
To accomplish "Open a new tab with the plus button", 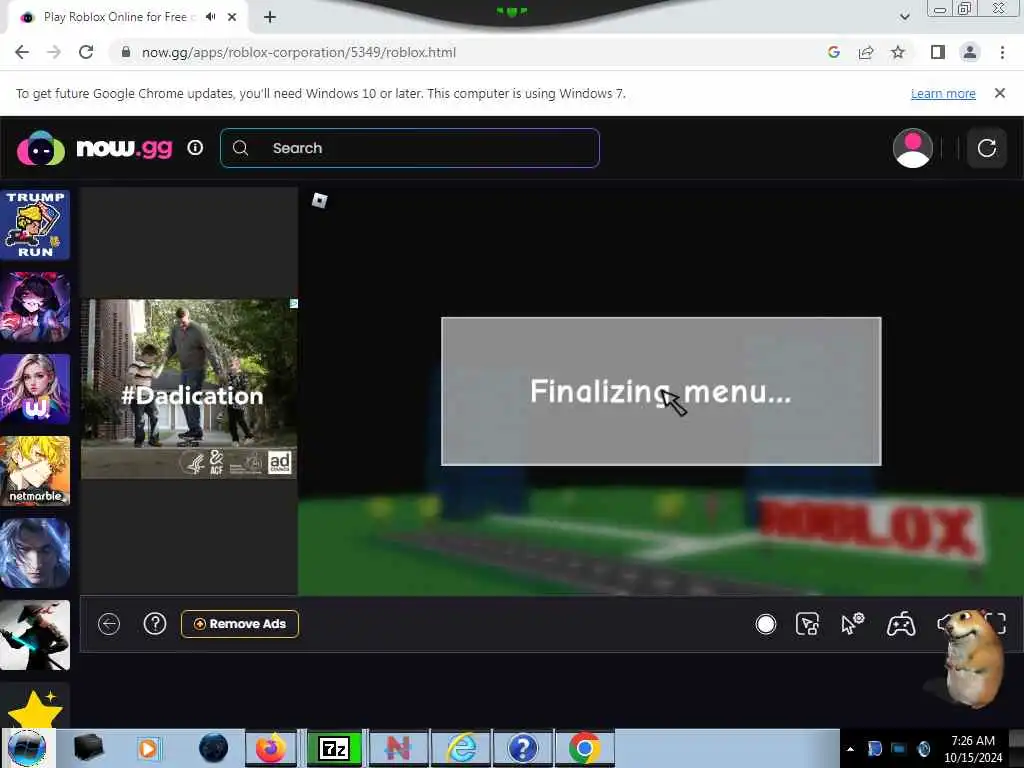I will [270, 17].
